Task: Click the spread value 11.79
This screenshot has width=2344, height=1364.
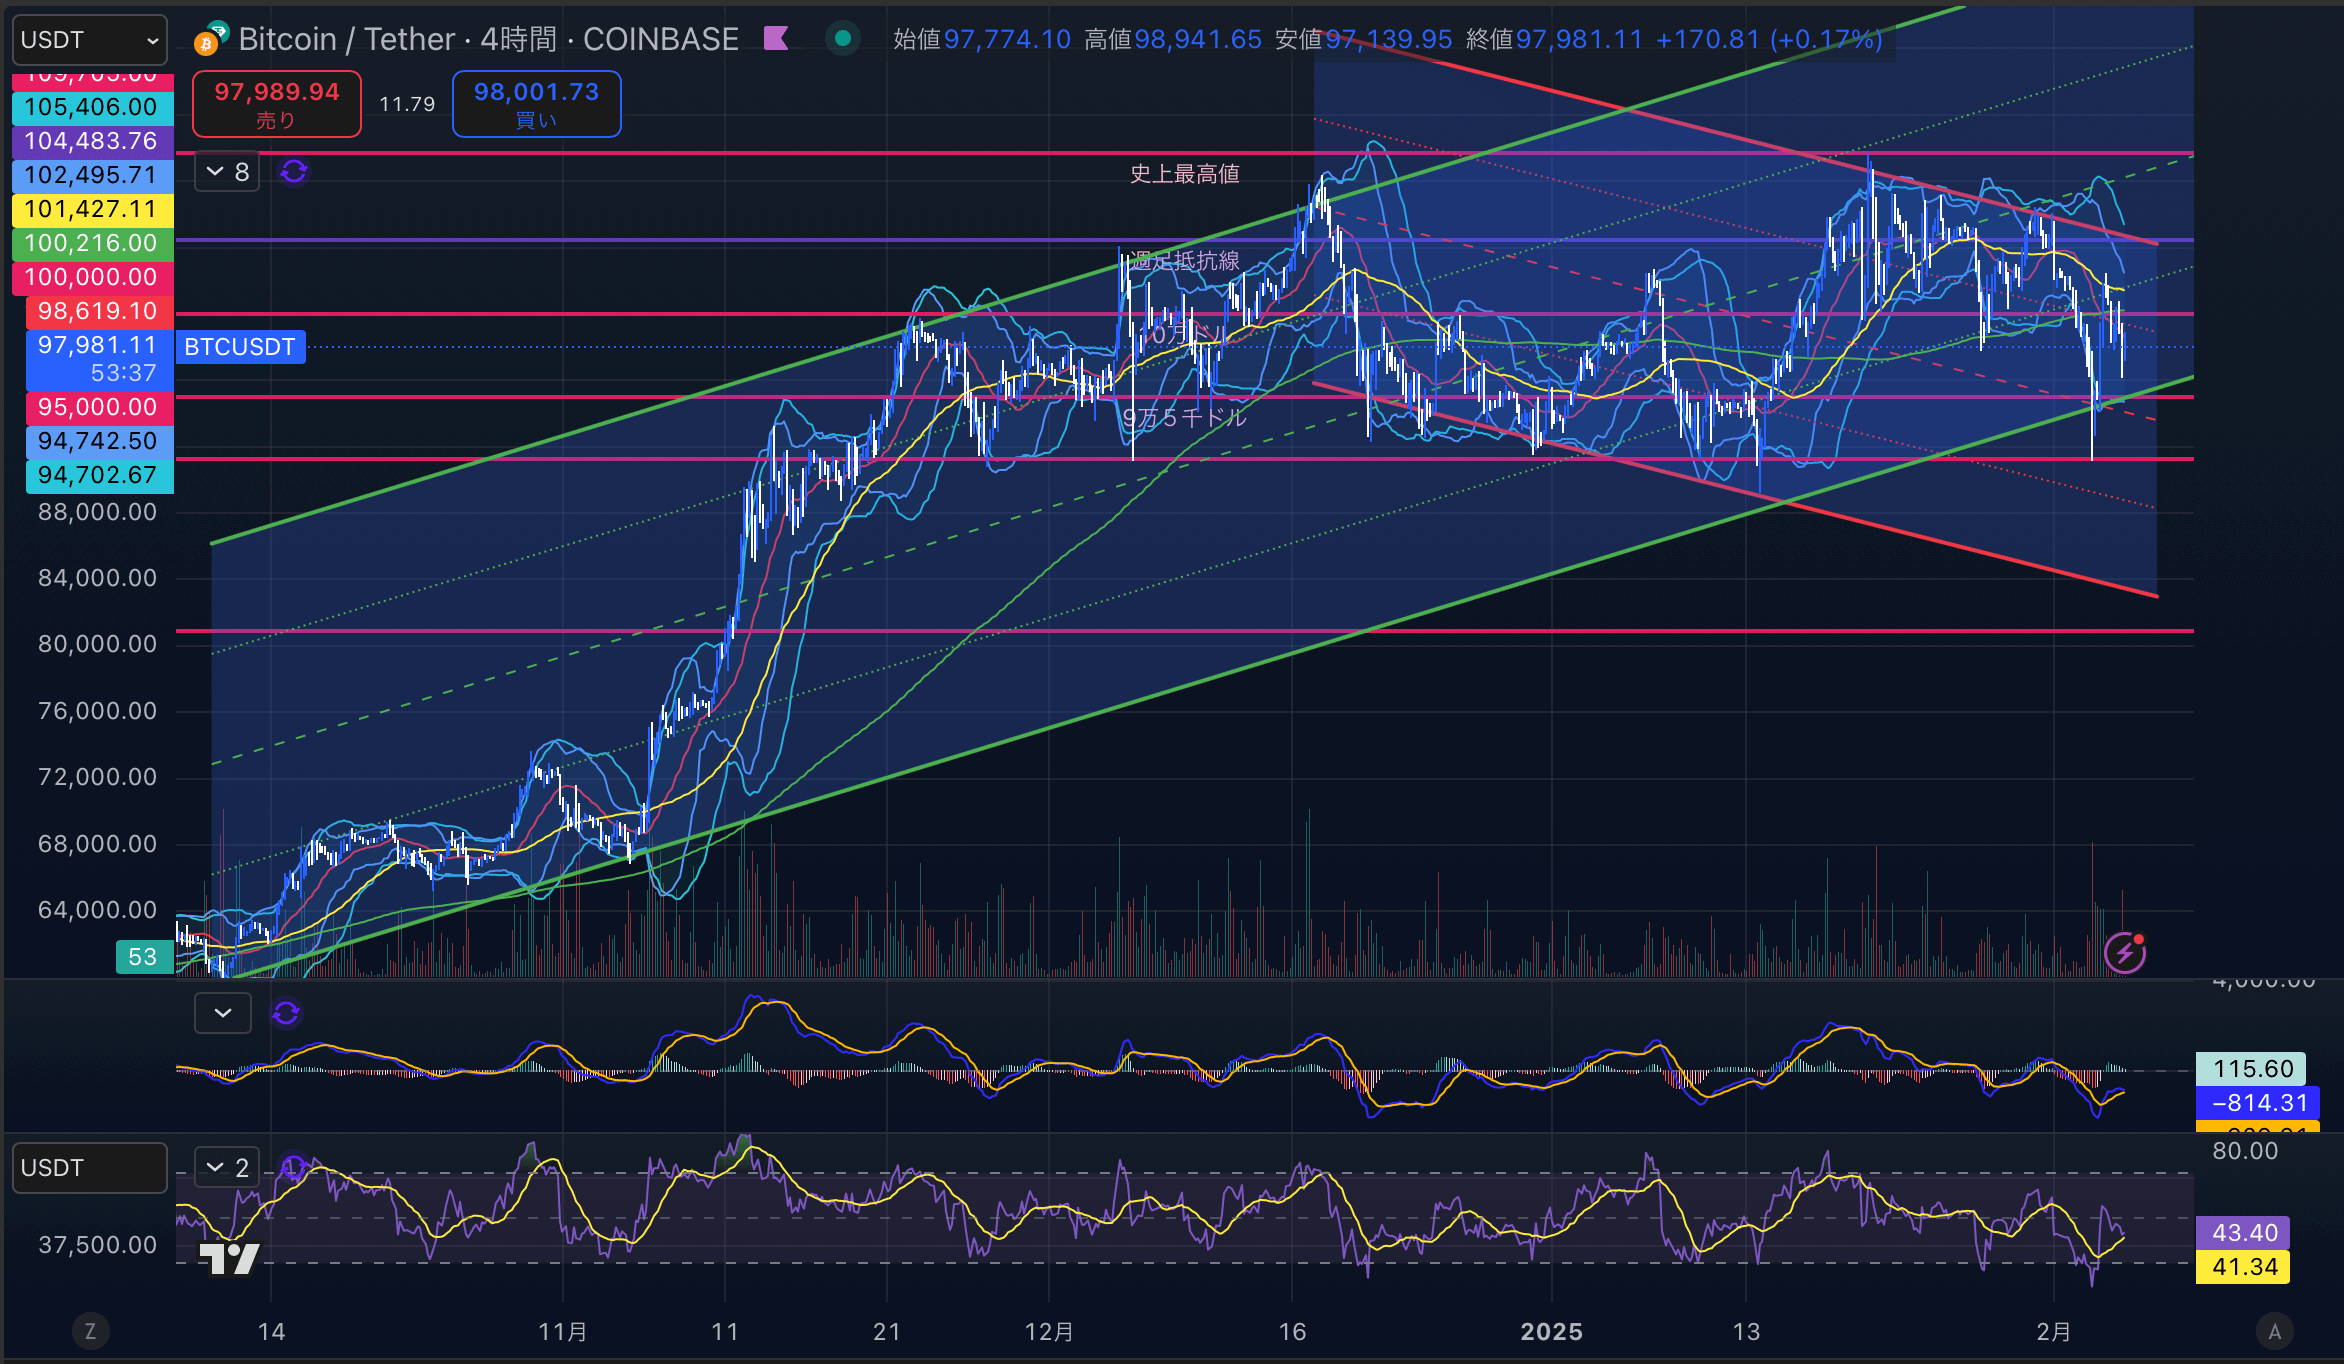Action: (407, 104)
